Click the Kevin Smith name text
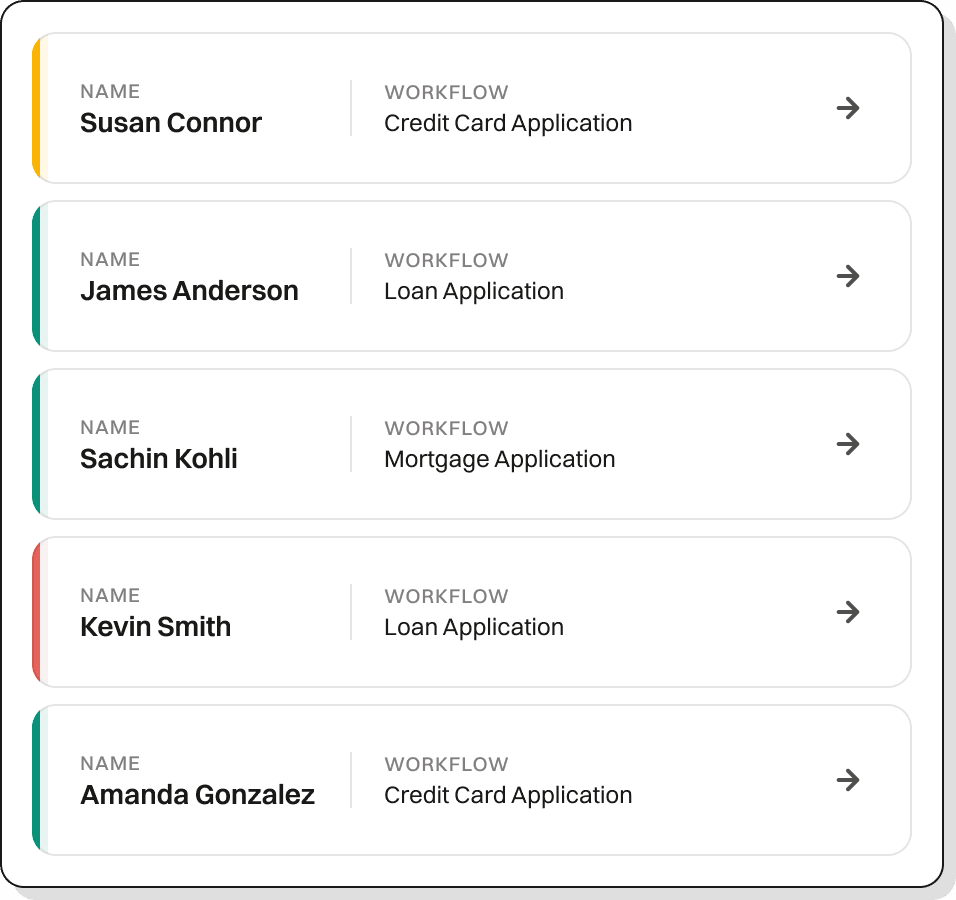 tap(155, 627)
